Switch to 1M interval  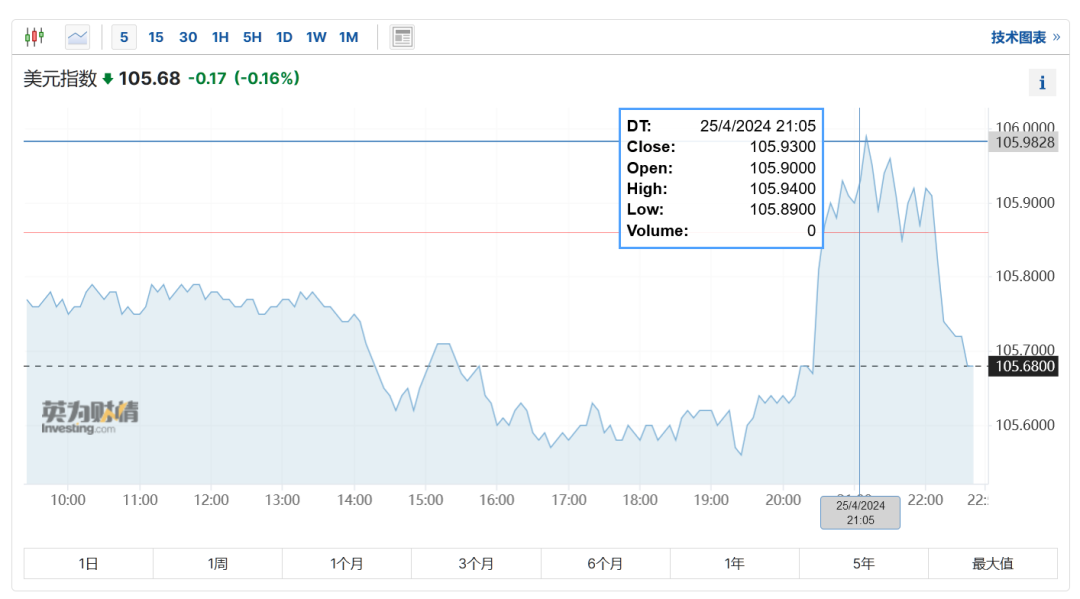click(348, 37)
